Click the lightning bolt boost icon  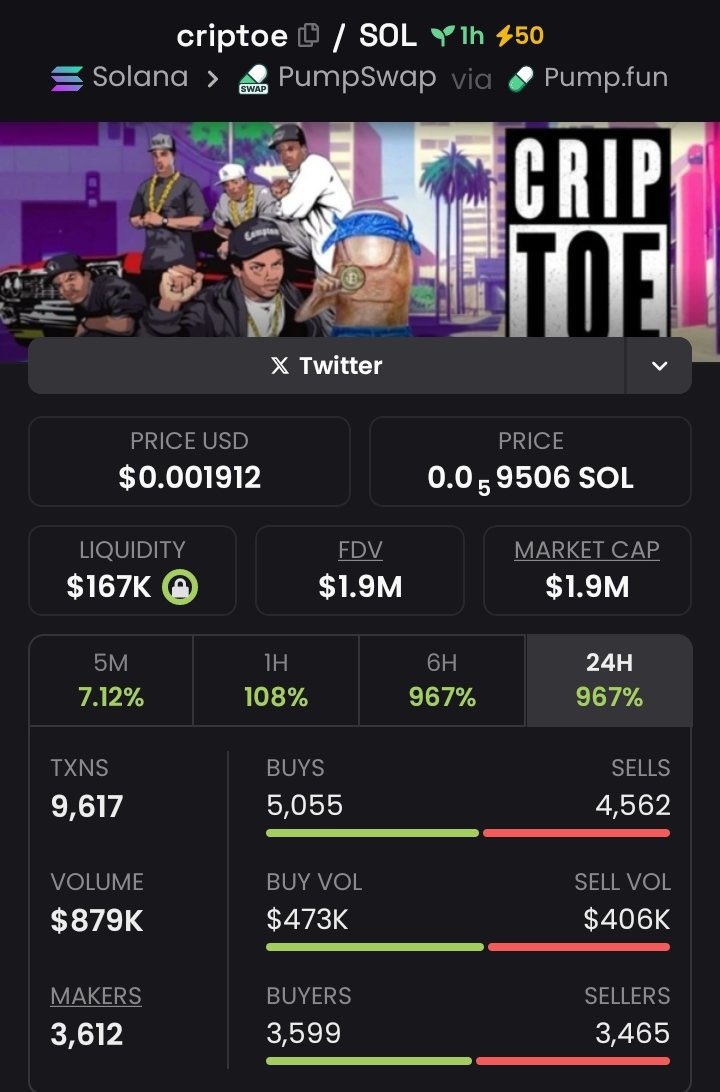pyautogui.click(x=504, y=36)
